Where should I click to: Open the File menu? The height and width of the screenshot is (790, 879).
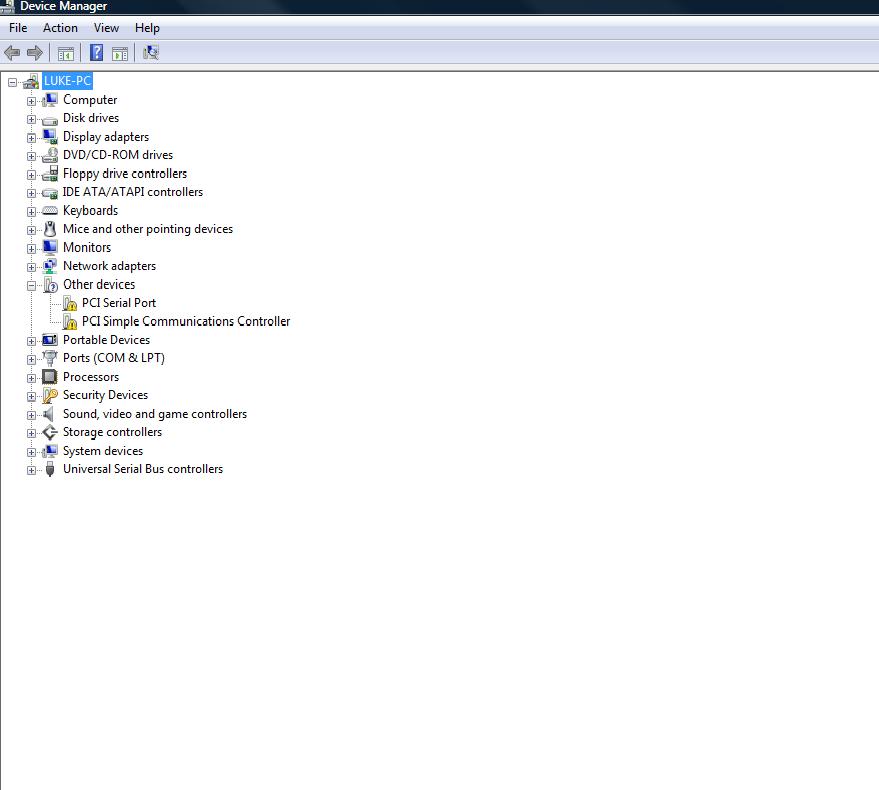coord(17,27)
